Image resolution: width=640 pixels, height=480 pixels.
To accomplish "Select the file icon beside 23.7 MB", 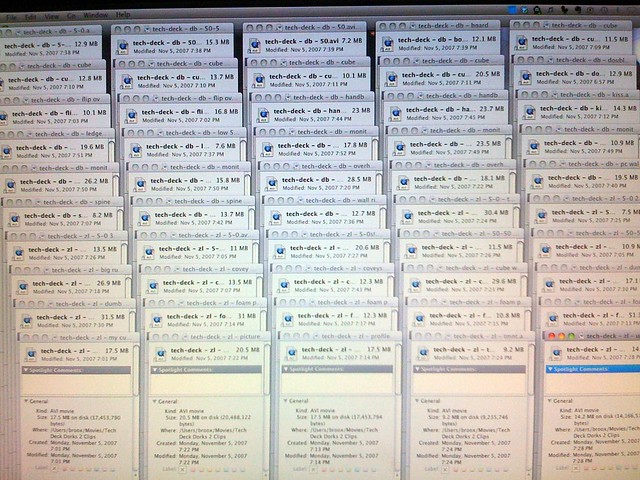I will click(395, 113).
